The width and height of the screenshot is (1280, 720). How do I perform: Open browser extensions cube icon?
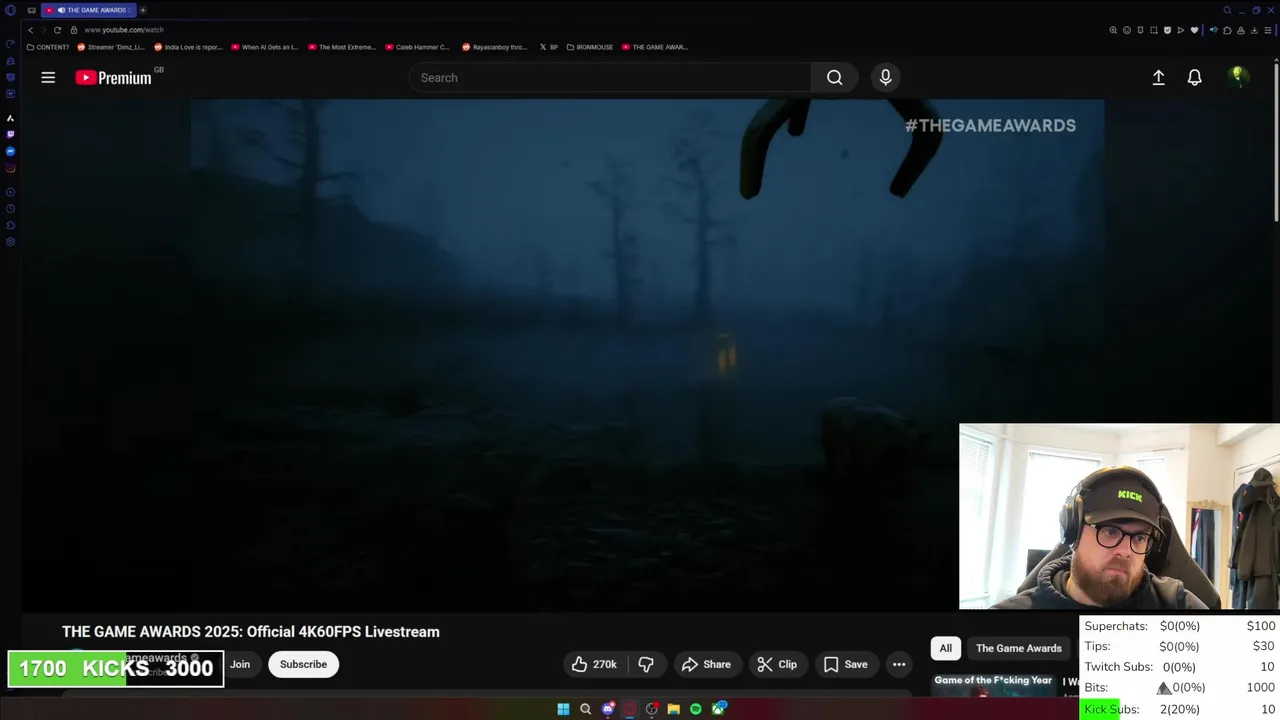coord(1227,30)
